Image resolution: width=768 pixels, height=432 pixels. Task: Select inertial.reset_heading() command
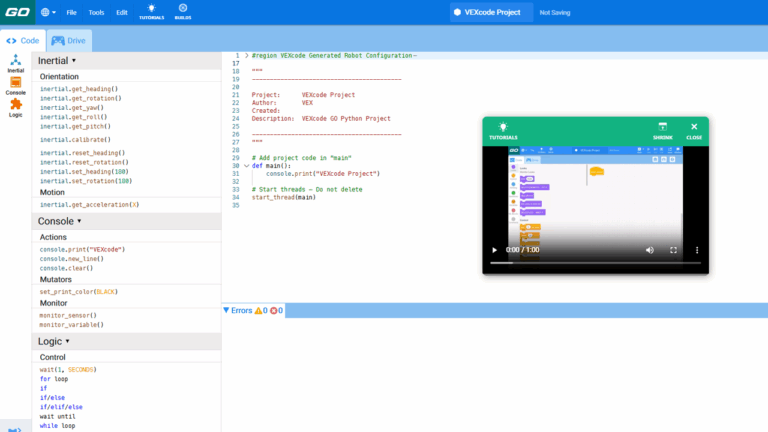[82, 153]
